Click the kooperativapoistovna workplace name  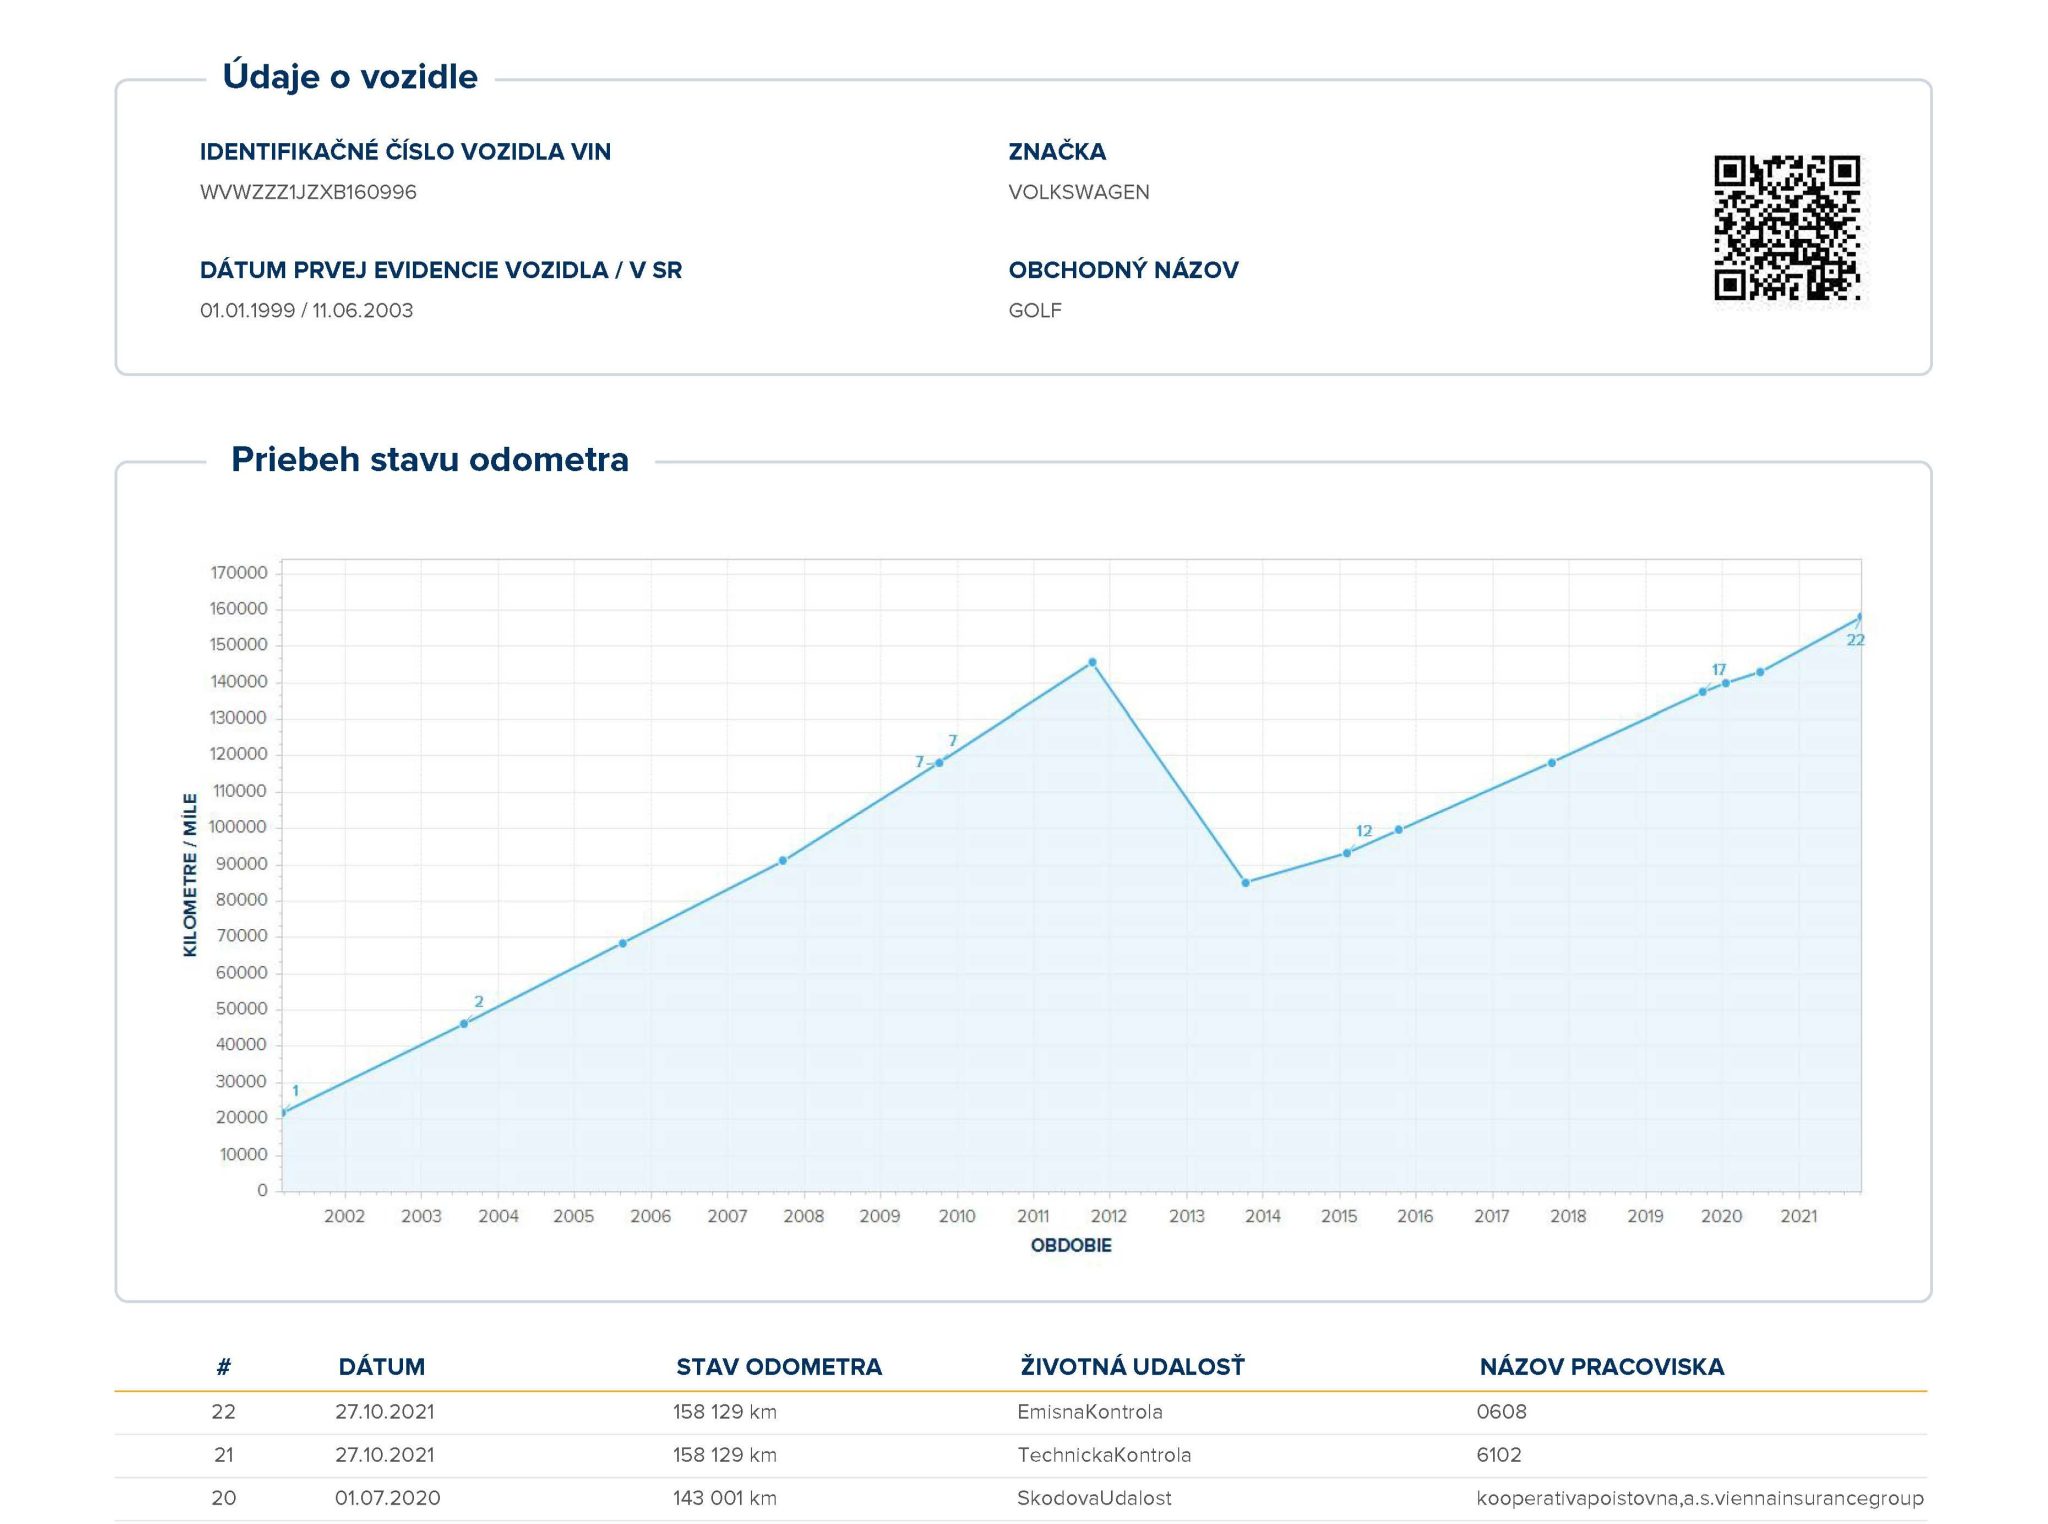pos(1699,1497)
